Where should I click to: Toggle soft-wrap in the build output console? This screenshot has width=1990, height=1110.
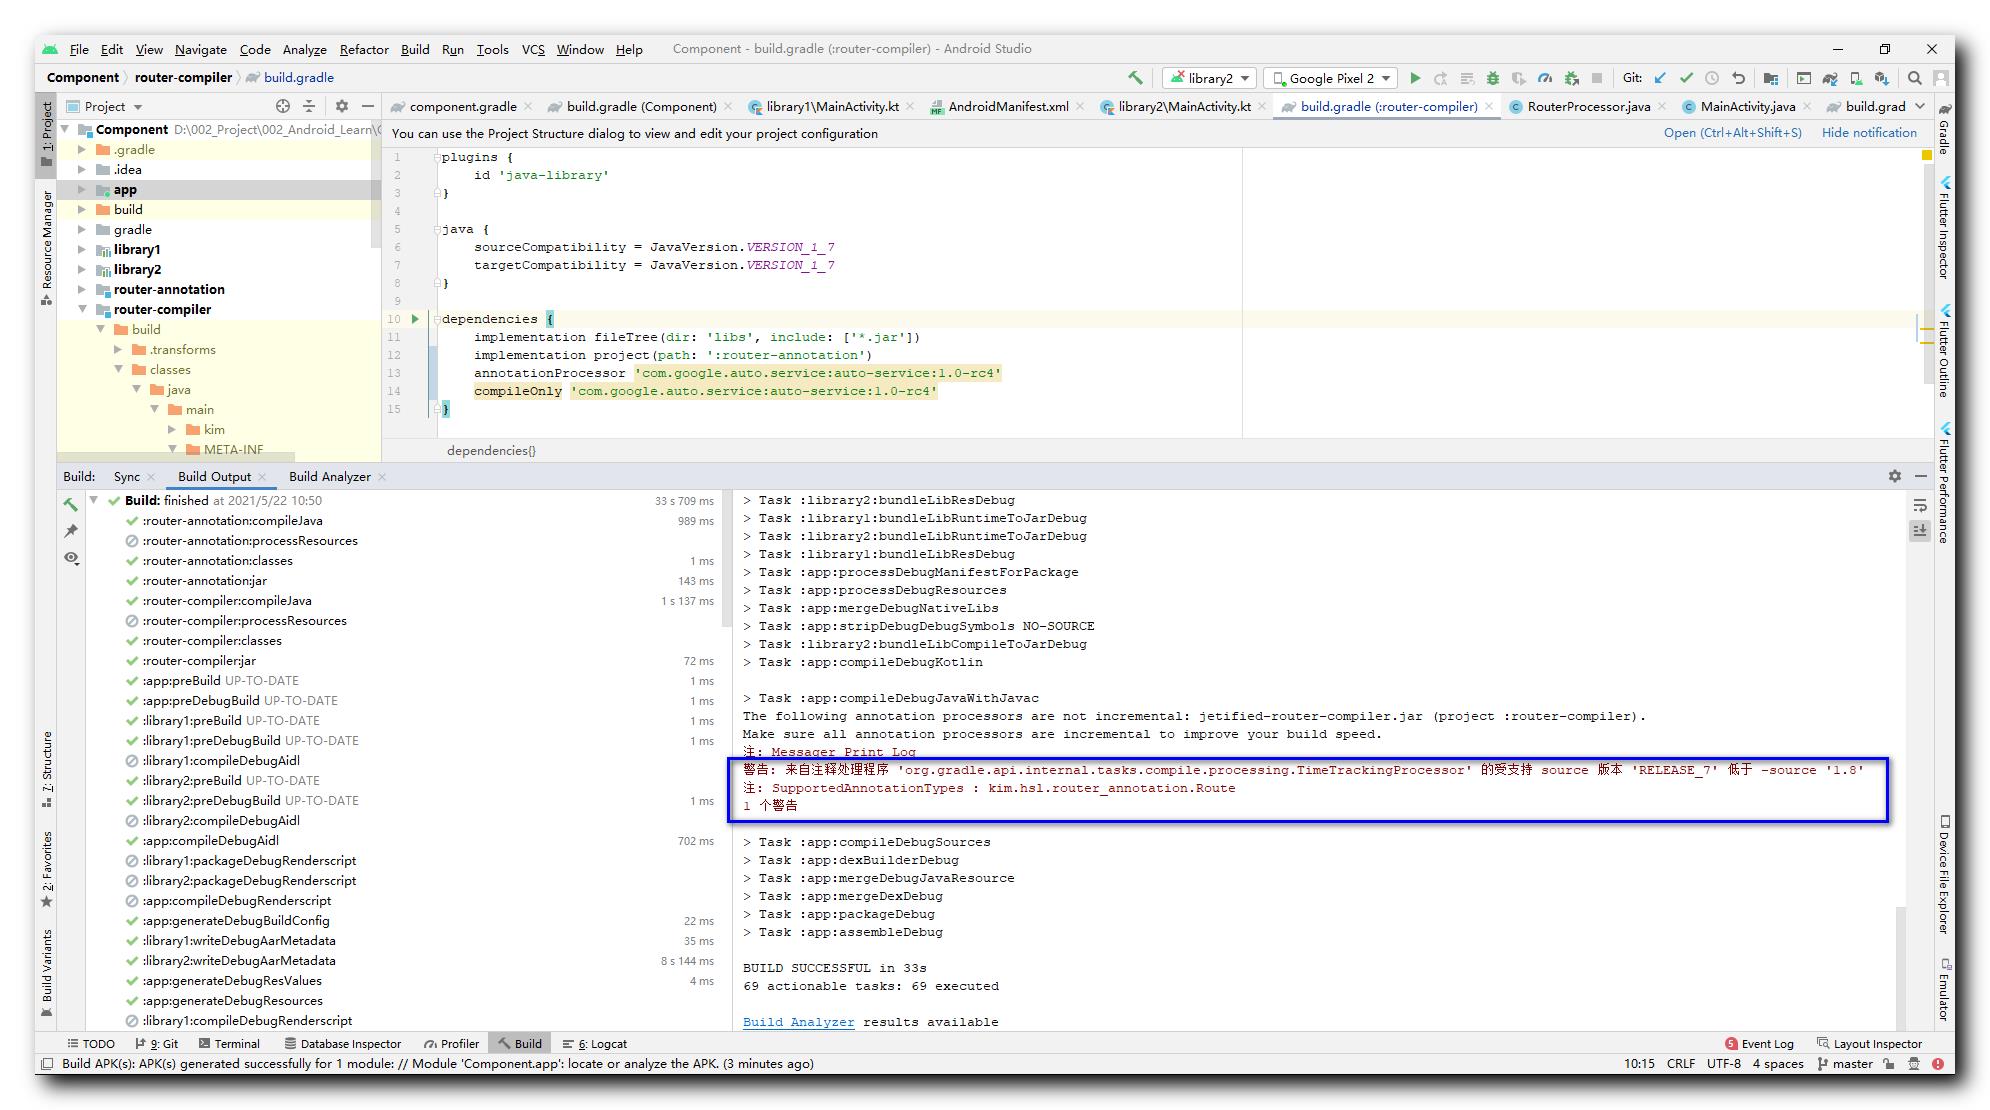point(1920,505)
